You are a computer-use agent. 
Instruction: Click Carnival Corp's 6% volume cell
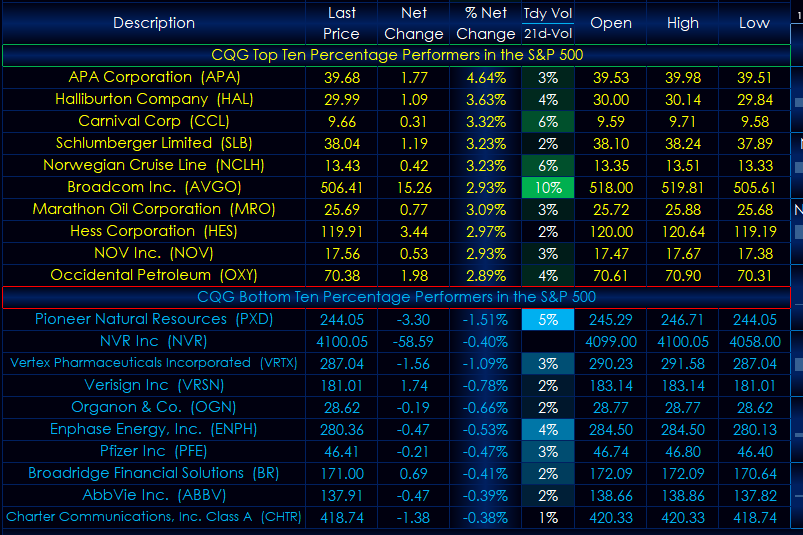pyautogui.click(x=548, y=122)
